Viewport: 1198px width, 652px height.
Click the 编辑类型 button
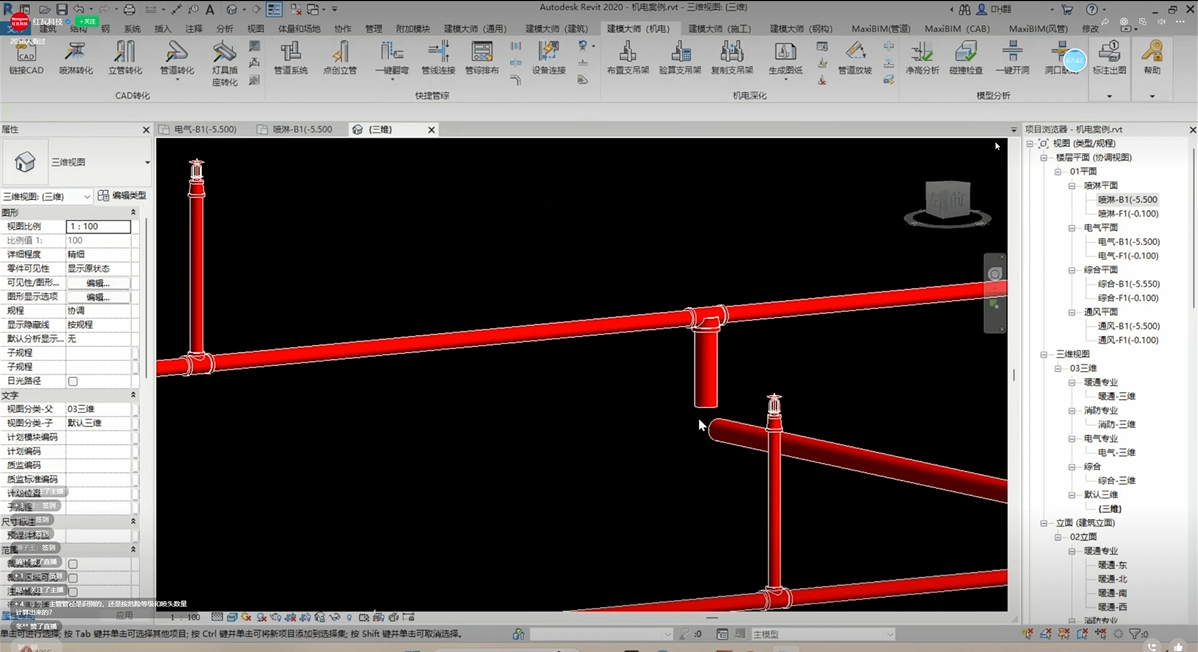123,196
